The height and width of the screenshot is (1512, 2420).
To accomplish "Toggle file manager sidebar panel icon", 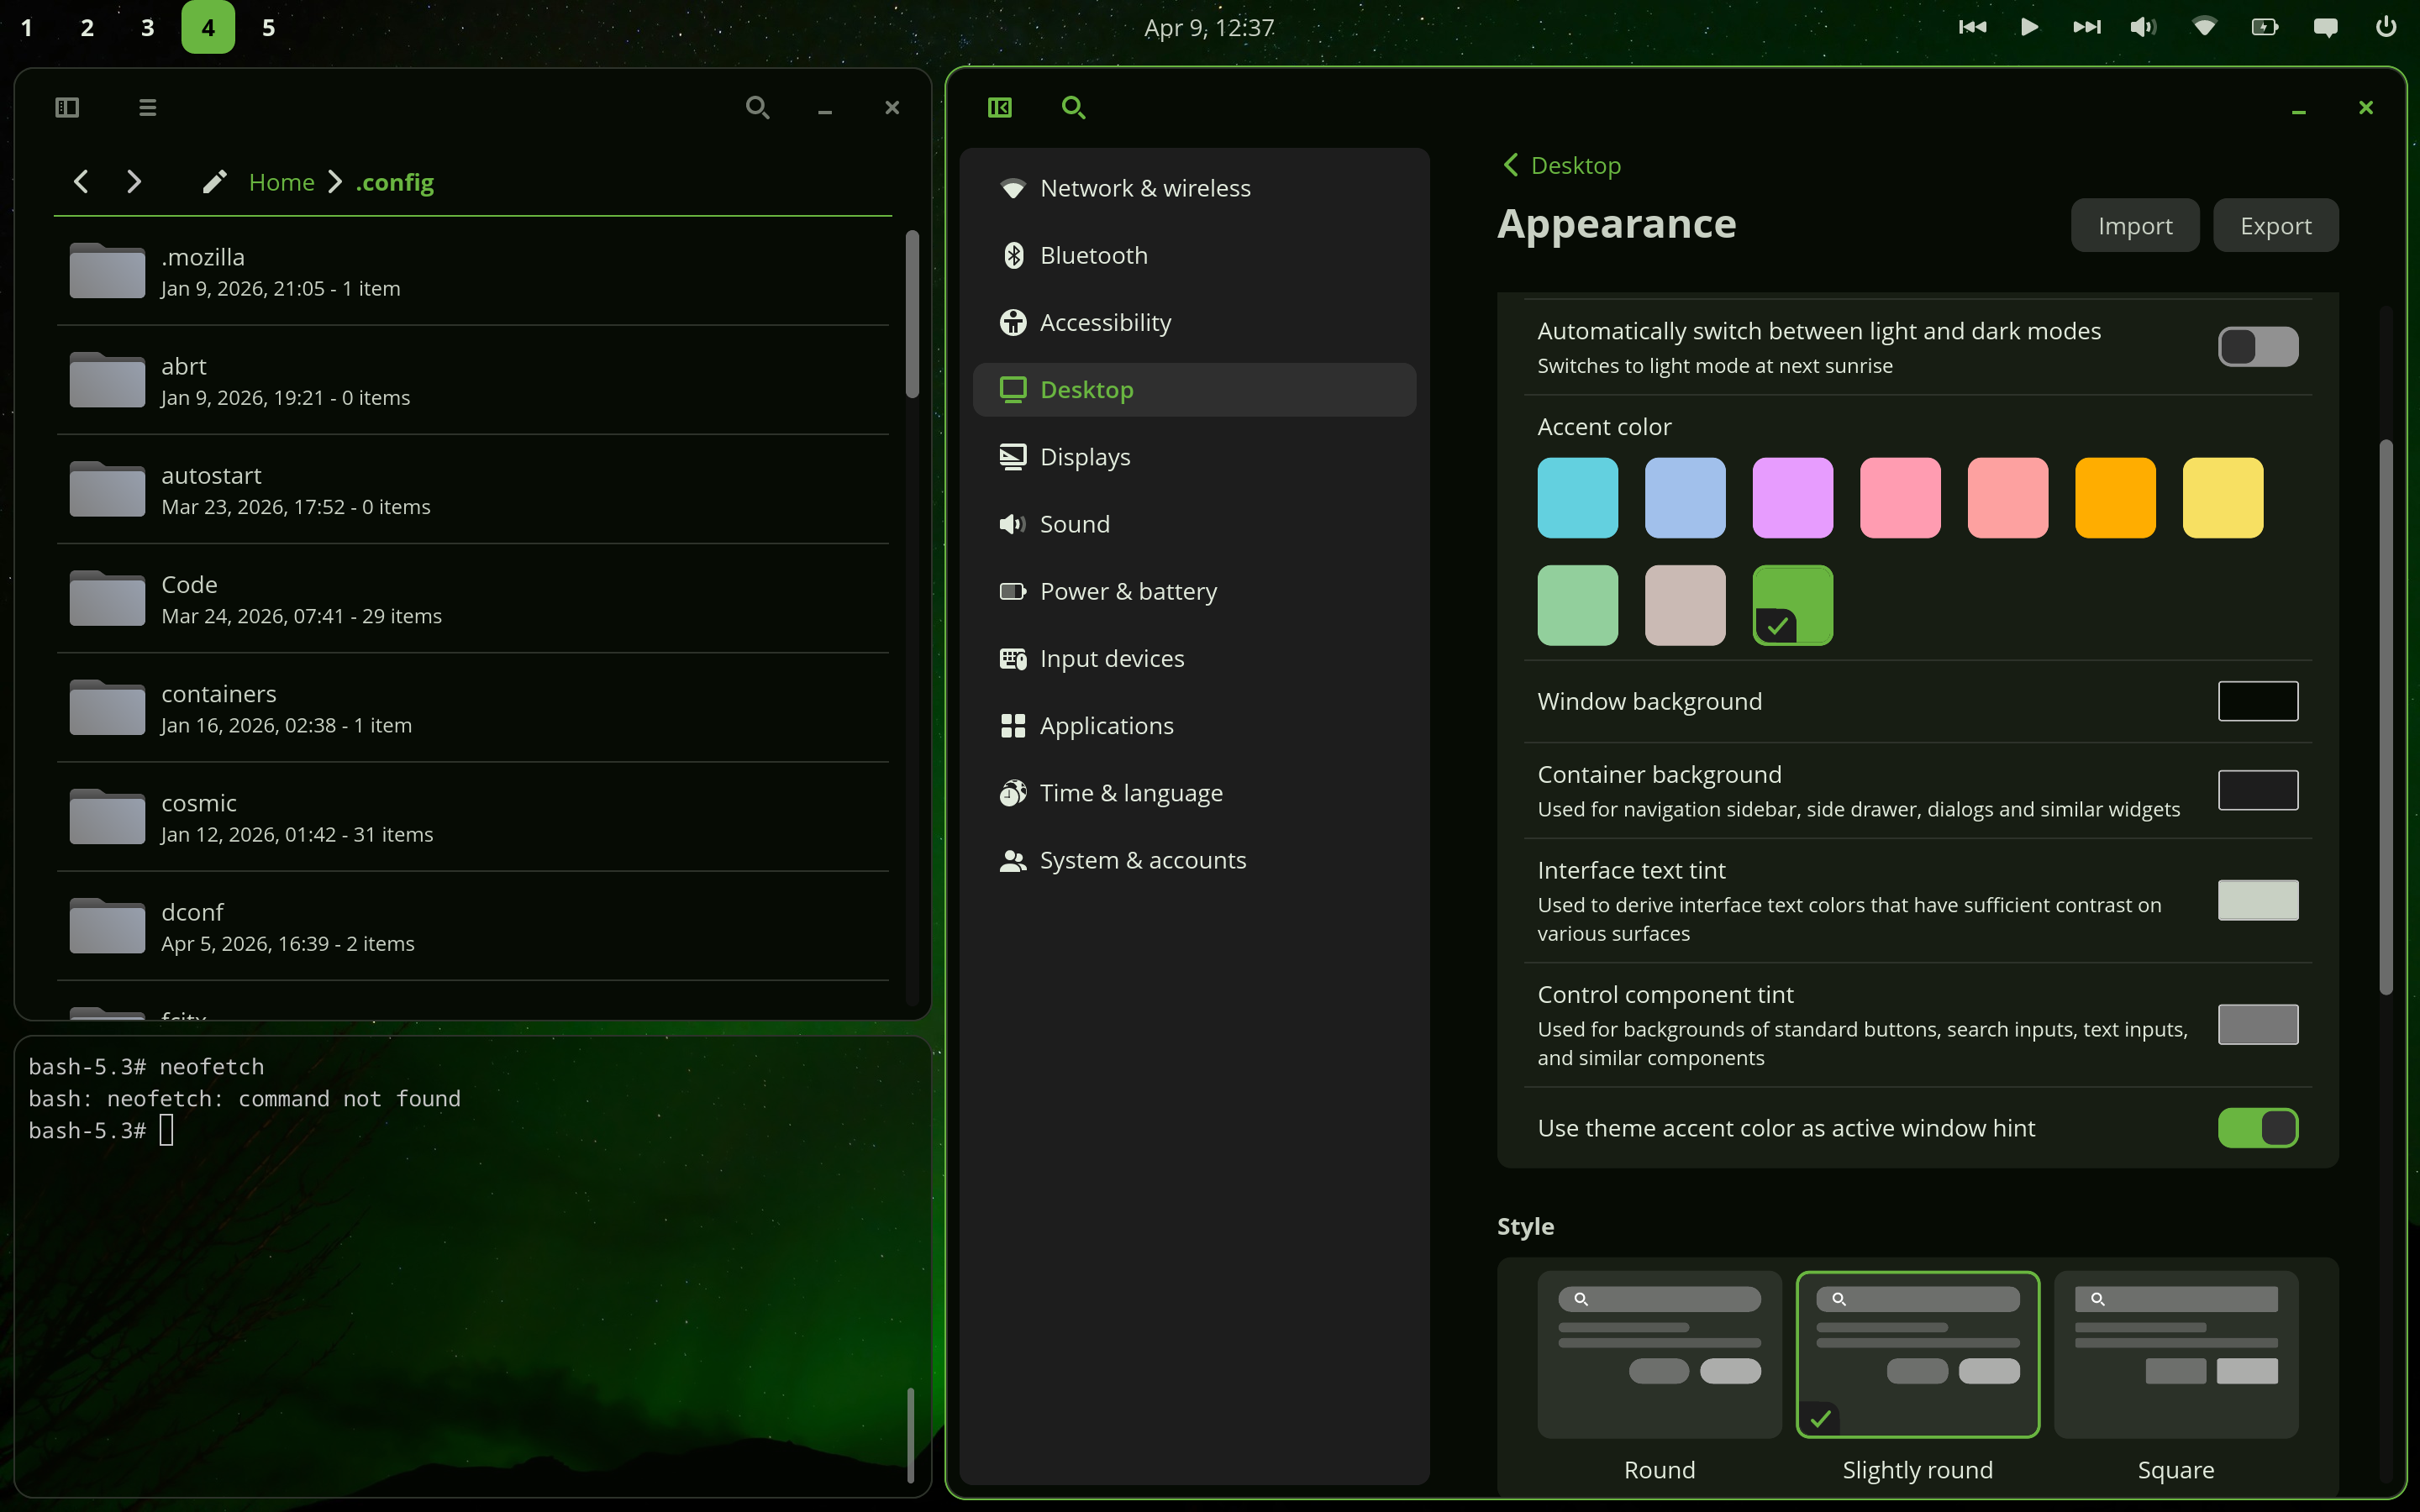I will coord(67,107).
